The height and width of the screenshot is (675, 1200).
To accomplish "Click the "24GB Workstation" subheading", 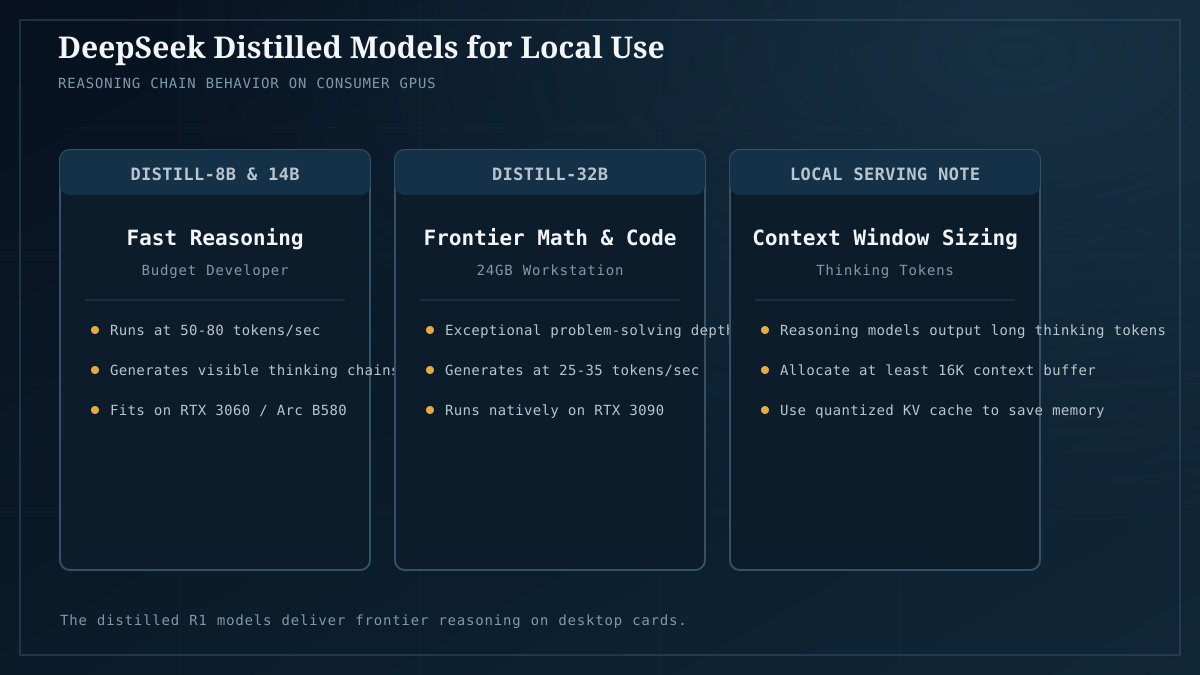I will pyautogui.click(x=550, y=270).
